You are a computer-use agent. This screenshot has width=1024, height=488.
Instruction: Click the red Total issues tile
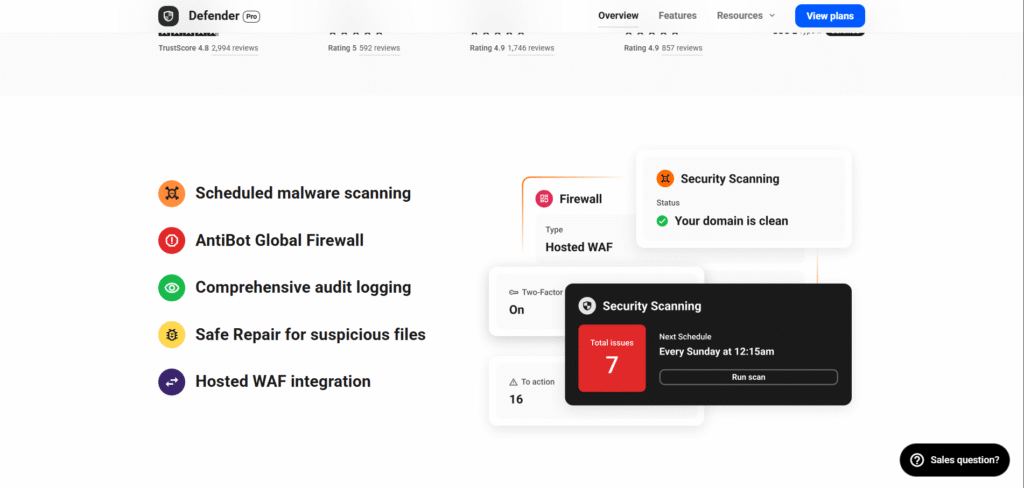pos(612,358)
